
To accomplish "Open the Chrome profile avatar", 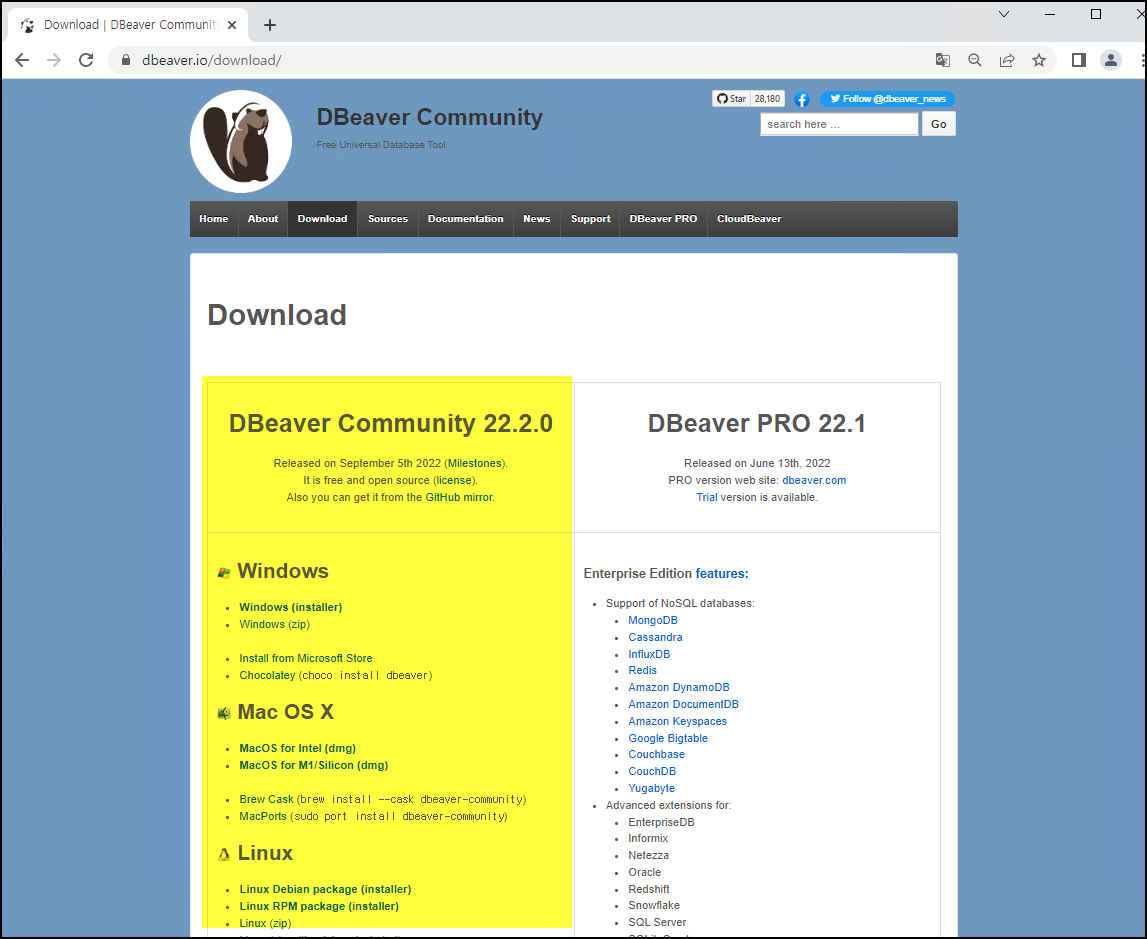I will (x=1110, y=60).
